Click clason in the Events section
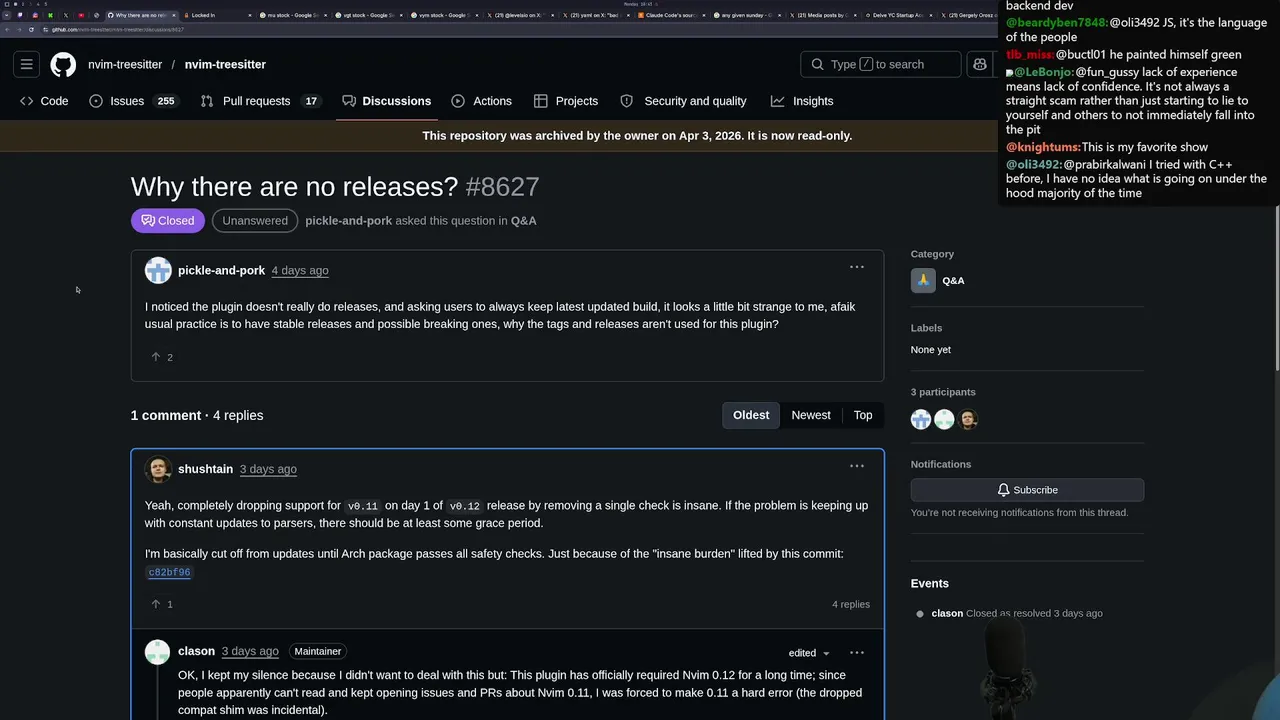This screenshot has height=720, width=1280. click(x=947, y=614)
